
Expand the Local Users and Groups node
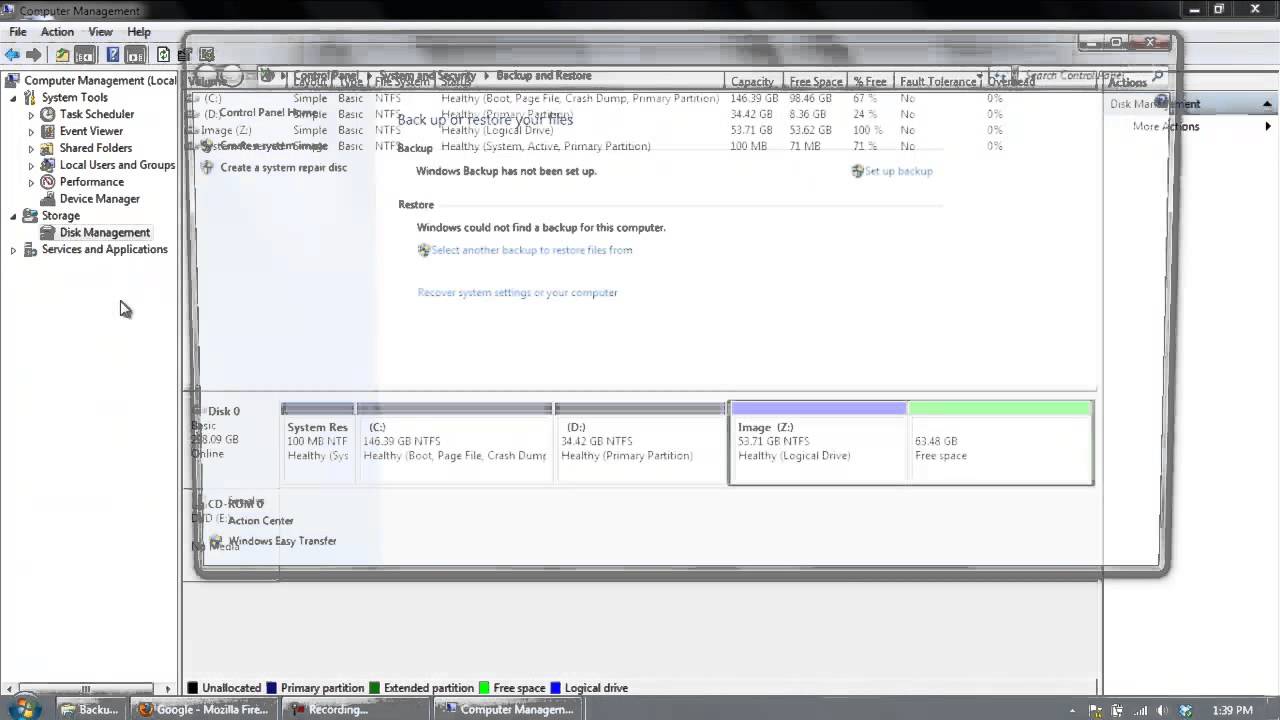pos(31,166)
